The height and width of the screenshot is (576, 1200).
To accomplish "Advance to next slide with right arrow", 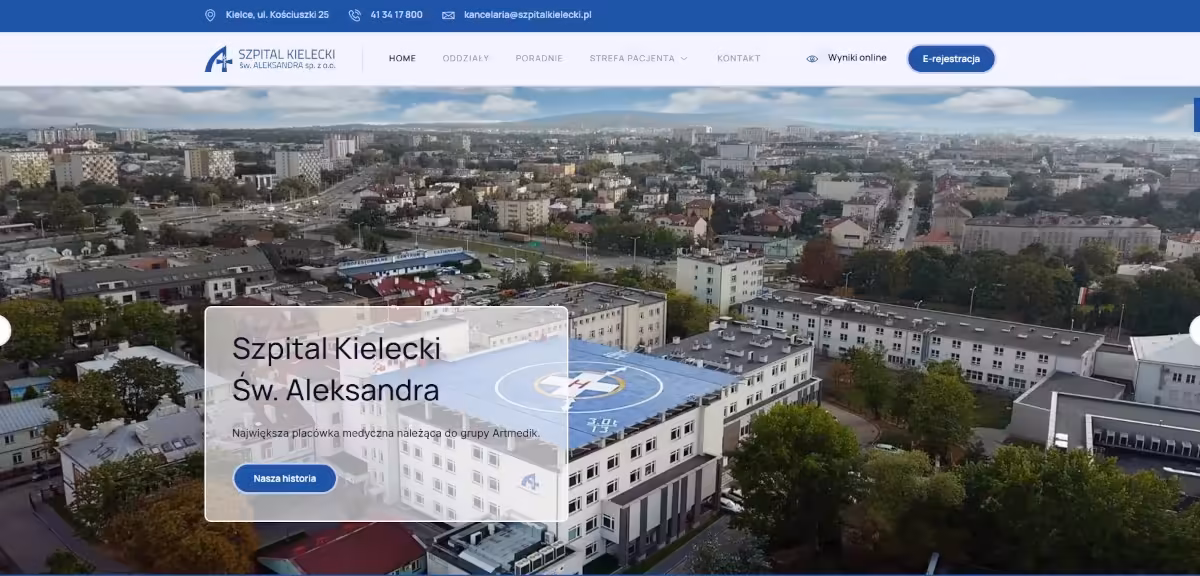I will pos(1195,331).
